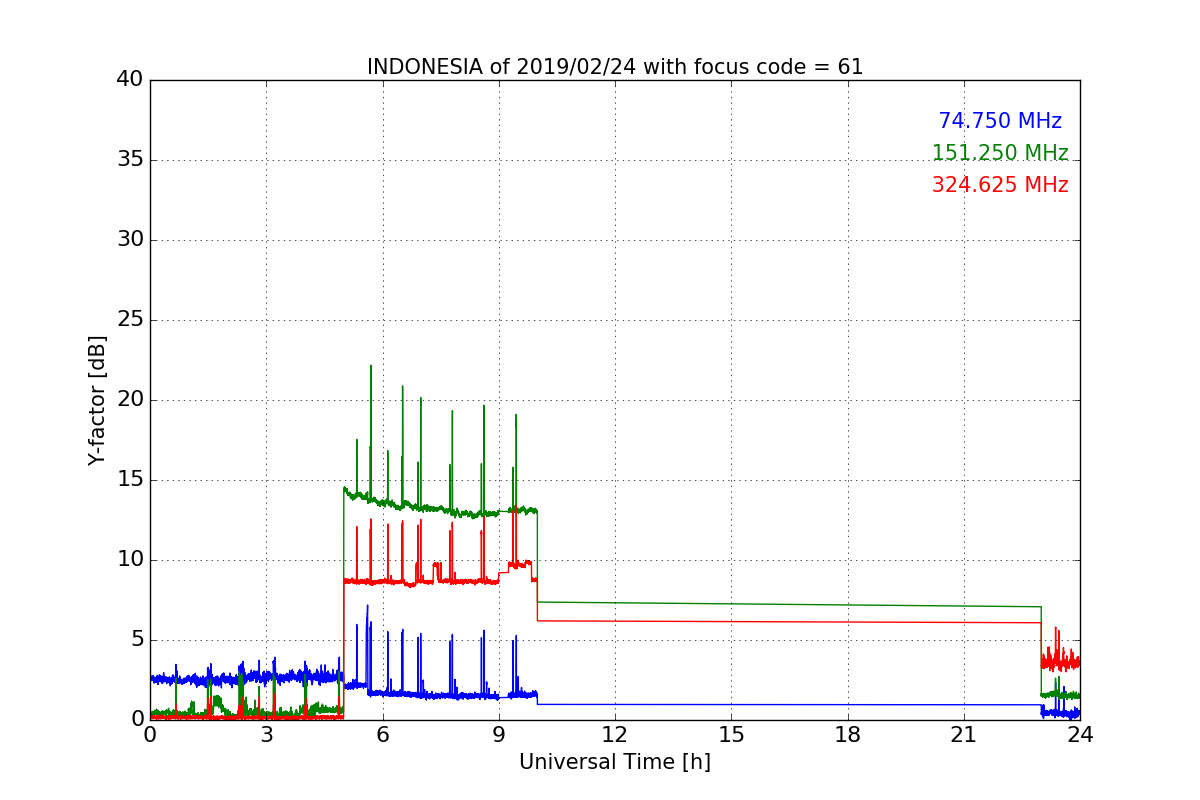
Task: Click y-axis tick label 20
Action: tap(130, 400)
